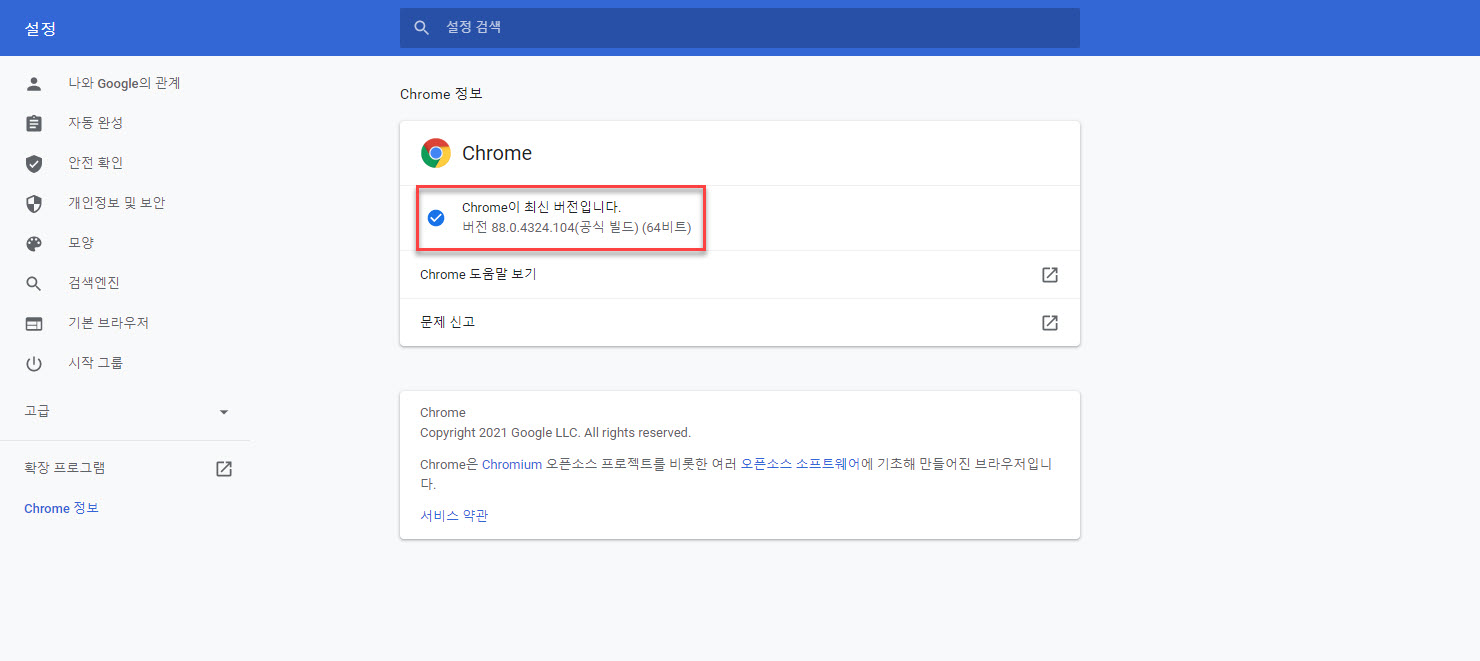
Task: Open the 나와 Google의 관계 settings page
Action: click(125, 84)
